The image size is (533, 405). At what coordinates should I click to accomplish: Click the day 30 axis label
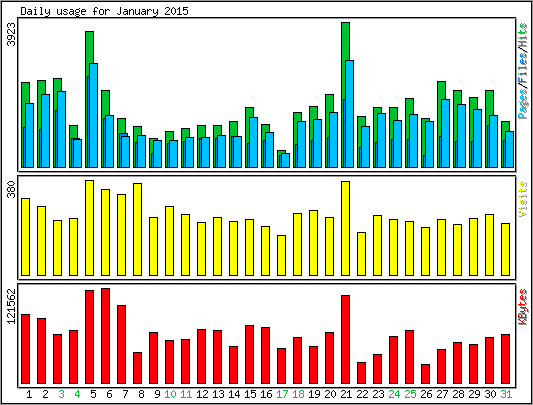(490, 394)
